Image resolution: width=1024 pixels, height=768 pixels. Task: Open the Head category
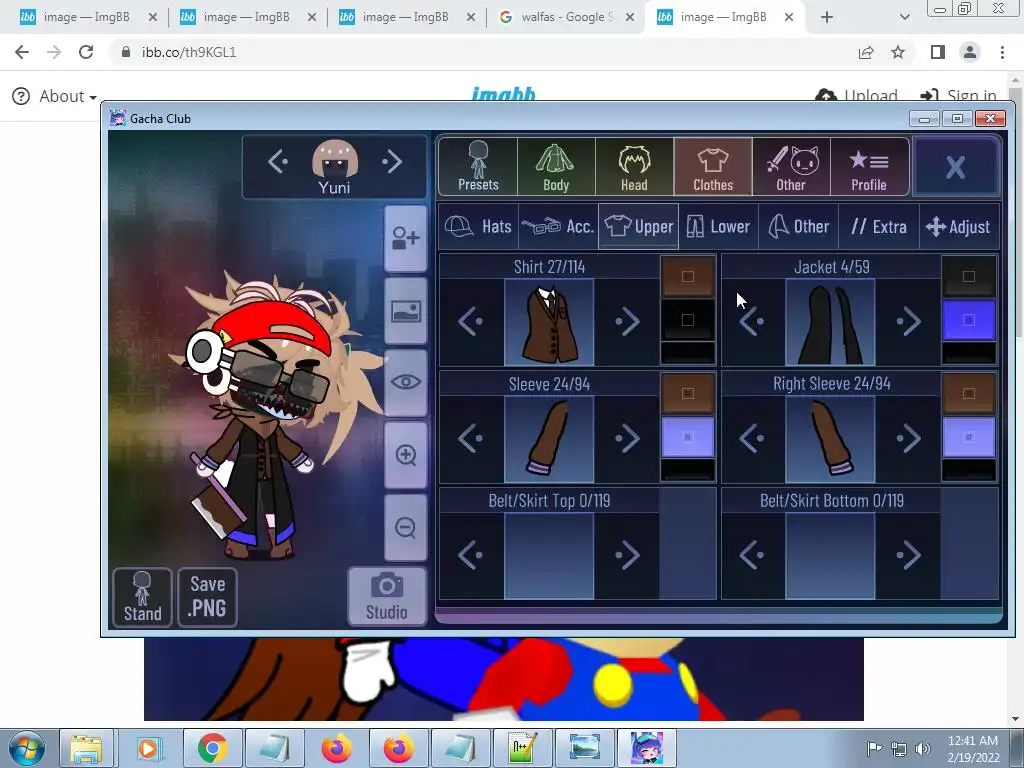point(634,167)
